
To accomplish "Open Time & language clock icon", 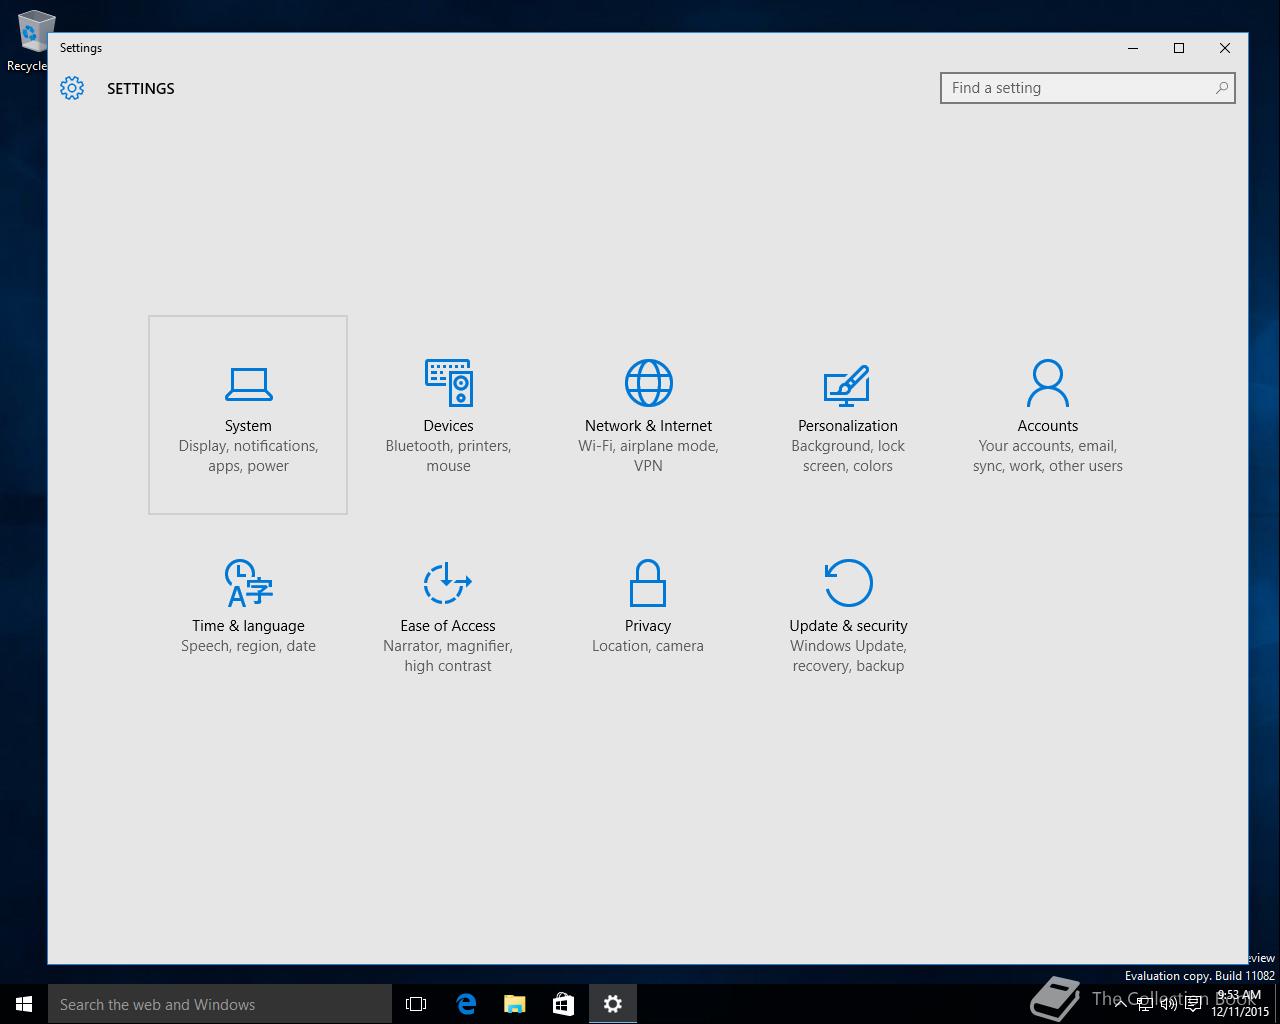I will 248,583.
